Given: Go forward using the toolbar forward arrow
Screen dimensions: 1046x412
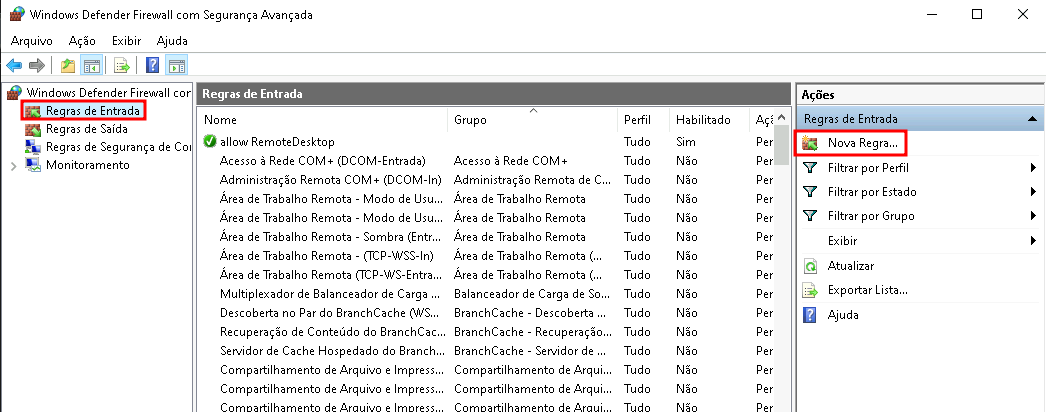Looking at the screenshot, I should tap(37, 65).
